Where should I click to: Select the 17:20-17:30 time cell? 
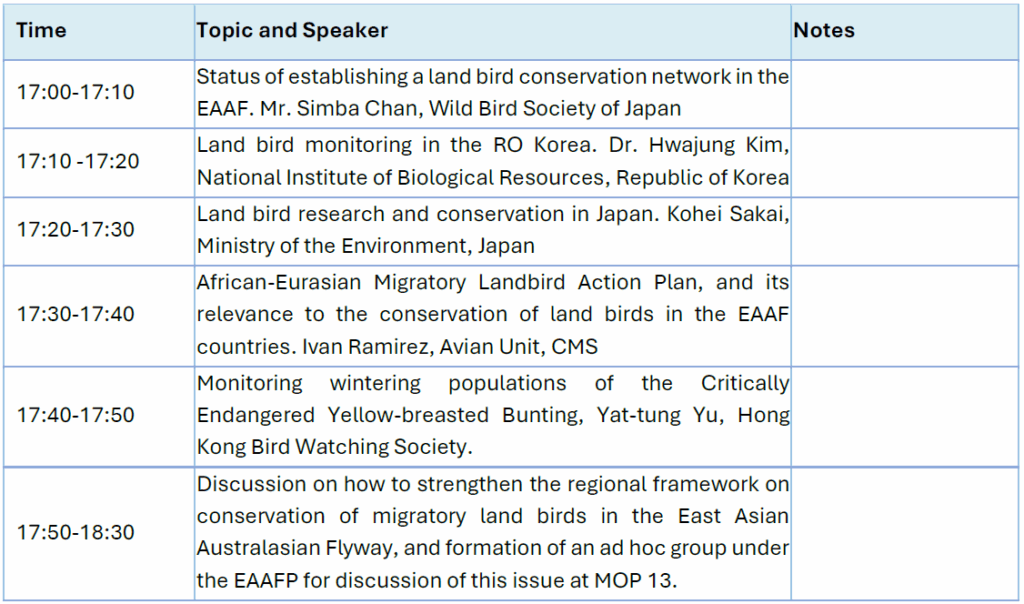pos(75,230)
